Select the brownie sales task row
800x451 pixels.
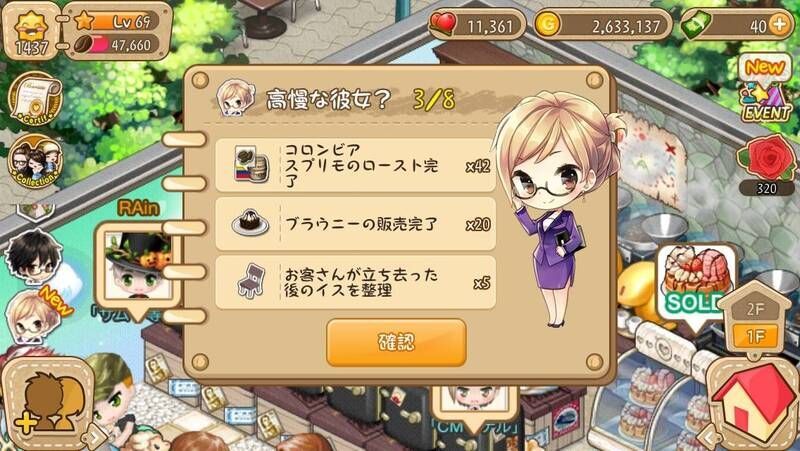coord(355,224)
